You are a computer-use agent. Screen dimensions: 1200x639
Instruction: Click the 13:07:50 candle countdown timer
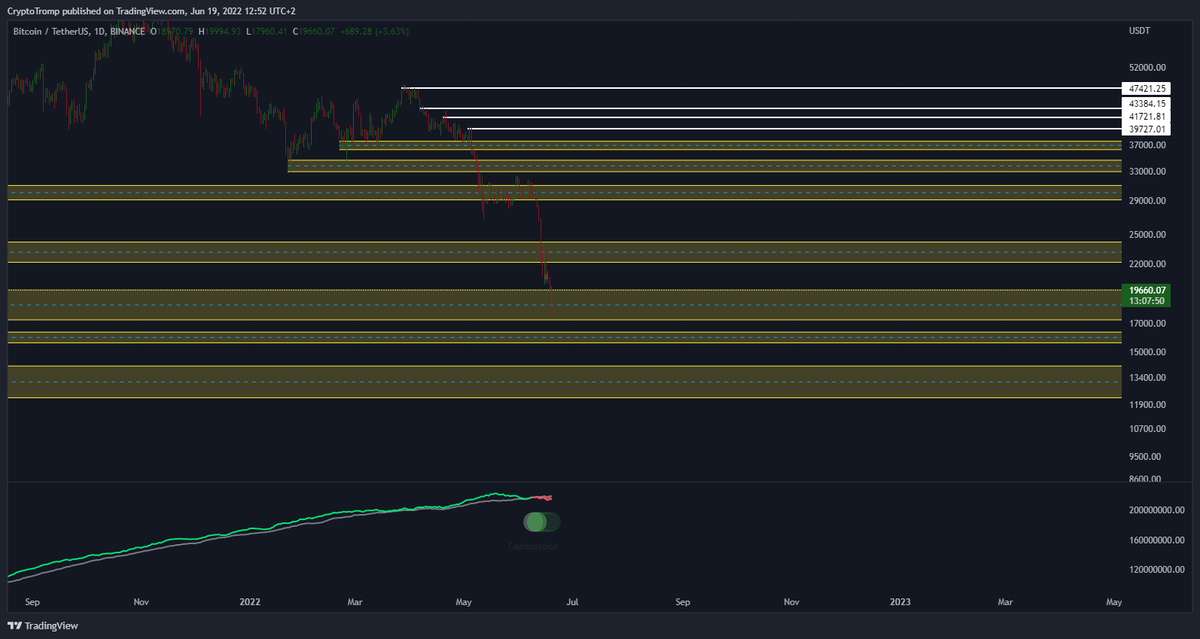(1145, 299)
